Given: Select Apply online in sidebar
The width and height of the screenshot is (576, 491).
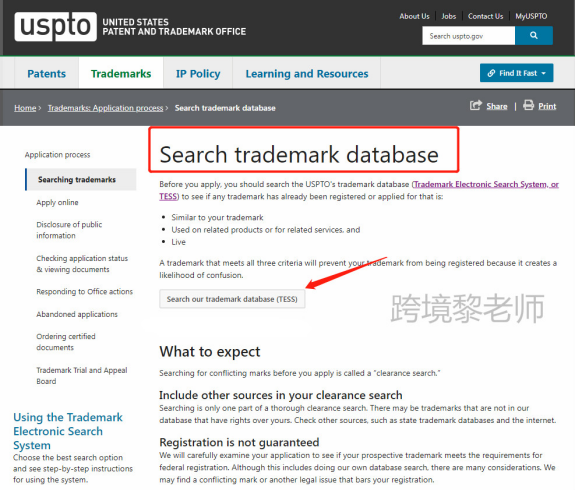Looking at the screenshot, I should tap(57, 202).
